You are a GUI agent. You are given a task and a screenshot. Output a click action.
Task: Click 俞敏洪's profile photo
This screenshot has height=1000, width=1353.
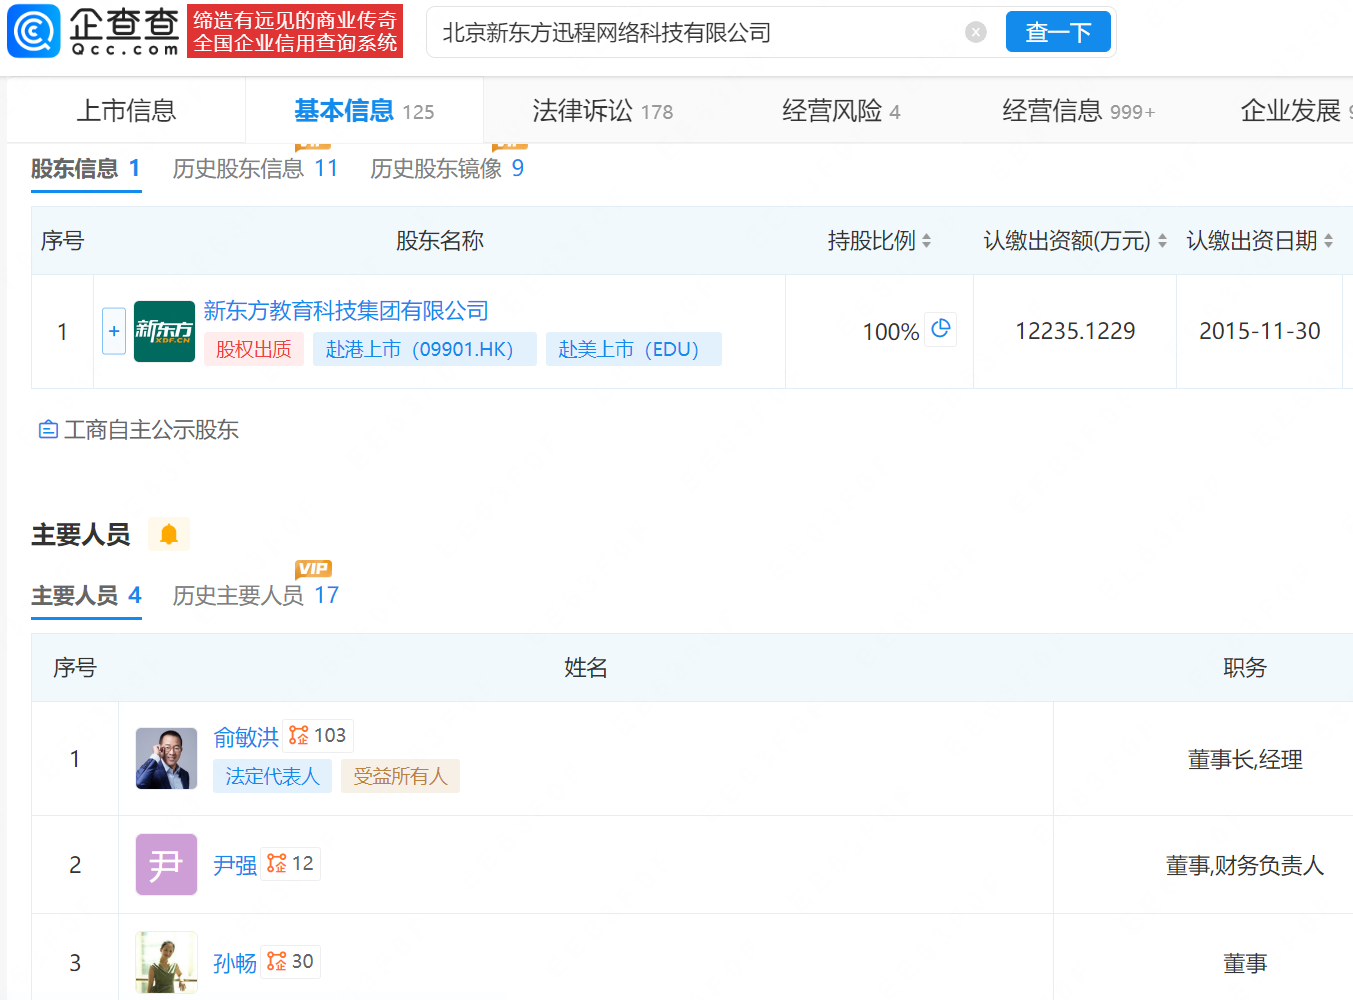pos(166,759)
